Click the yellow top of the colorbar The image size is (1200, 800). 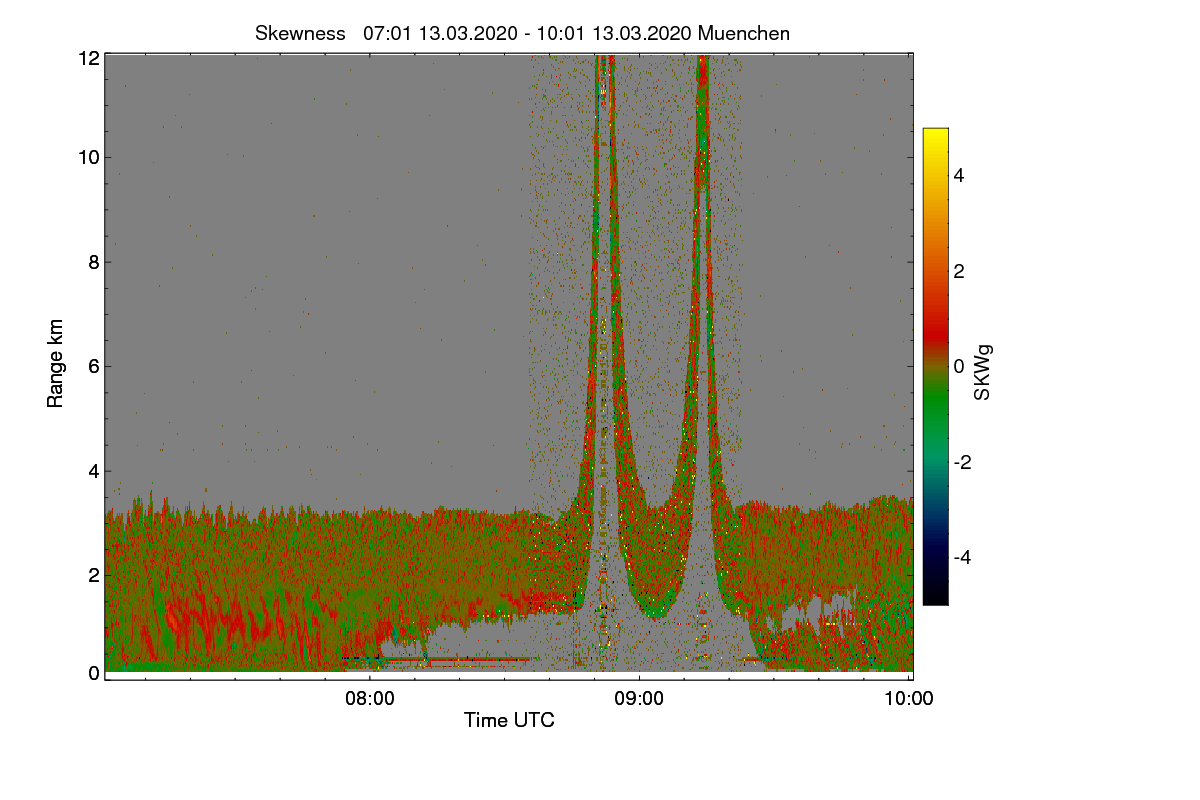click(935, 136)
